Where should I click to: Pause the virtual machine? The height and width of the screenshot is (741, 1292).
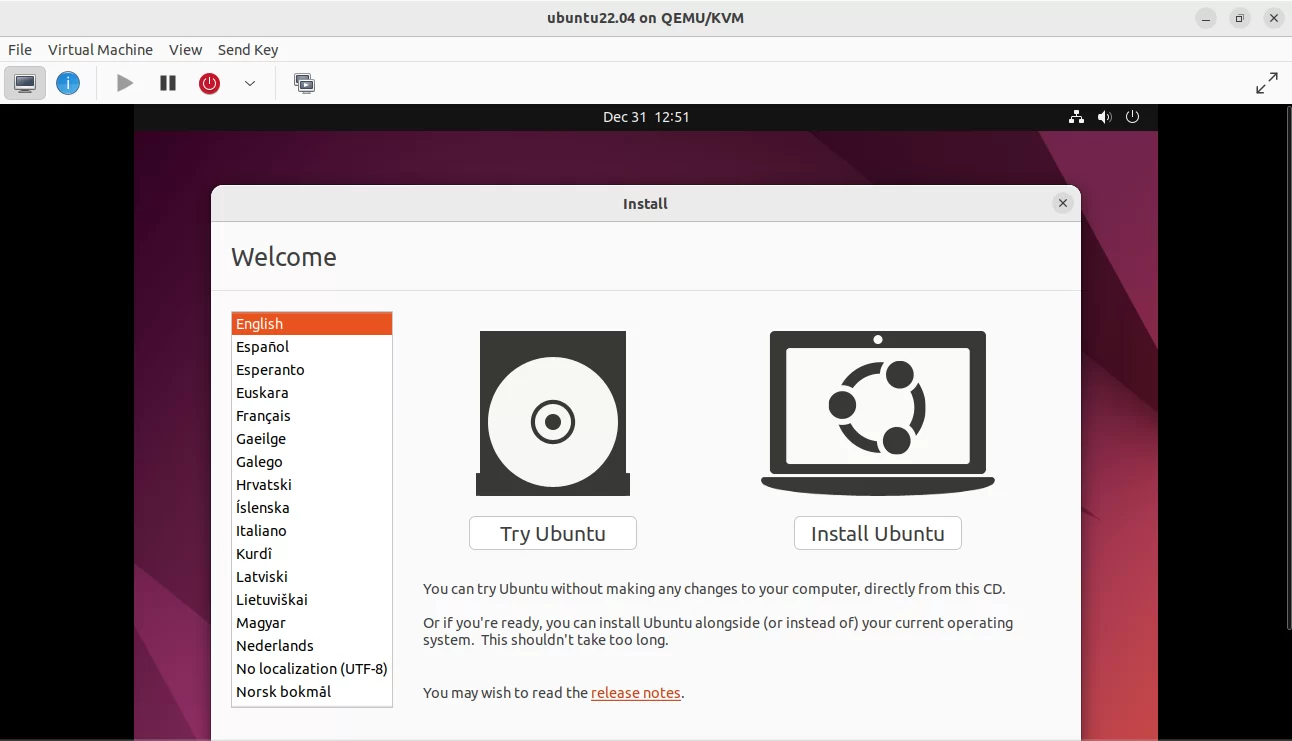point(168,83)
